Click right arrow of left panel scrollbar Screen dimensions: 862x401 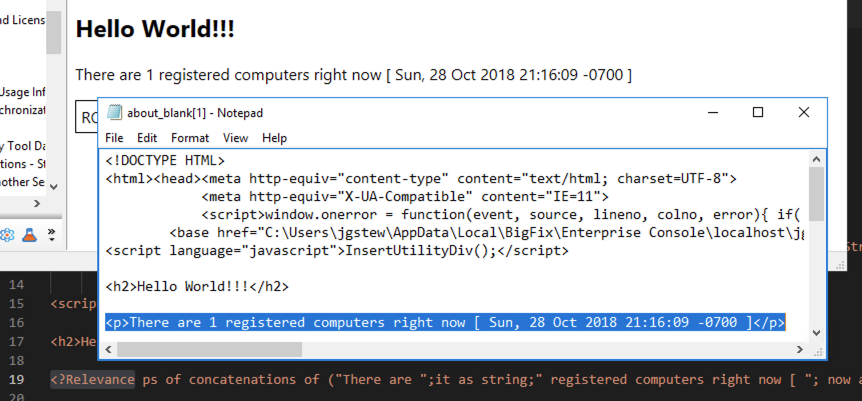coord(37,204)
